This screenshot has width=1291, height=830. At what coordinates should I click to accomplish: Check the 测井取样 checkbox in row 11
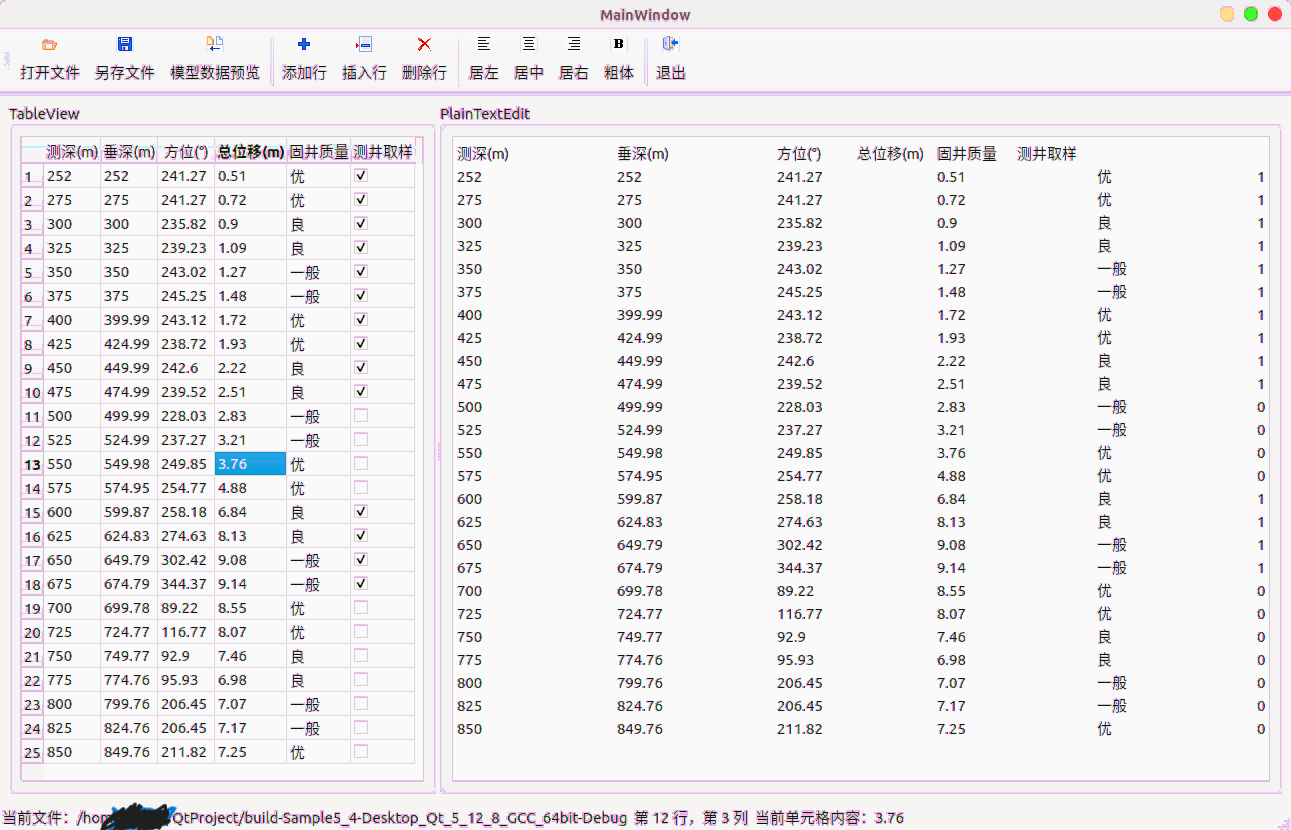click(x=361, y=415)
